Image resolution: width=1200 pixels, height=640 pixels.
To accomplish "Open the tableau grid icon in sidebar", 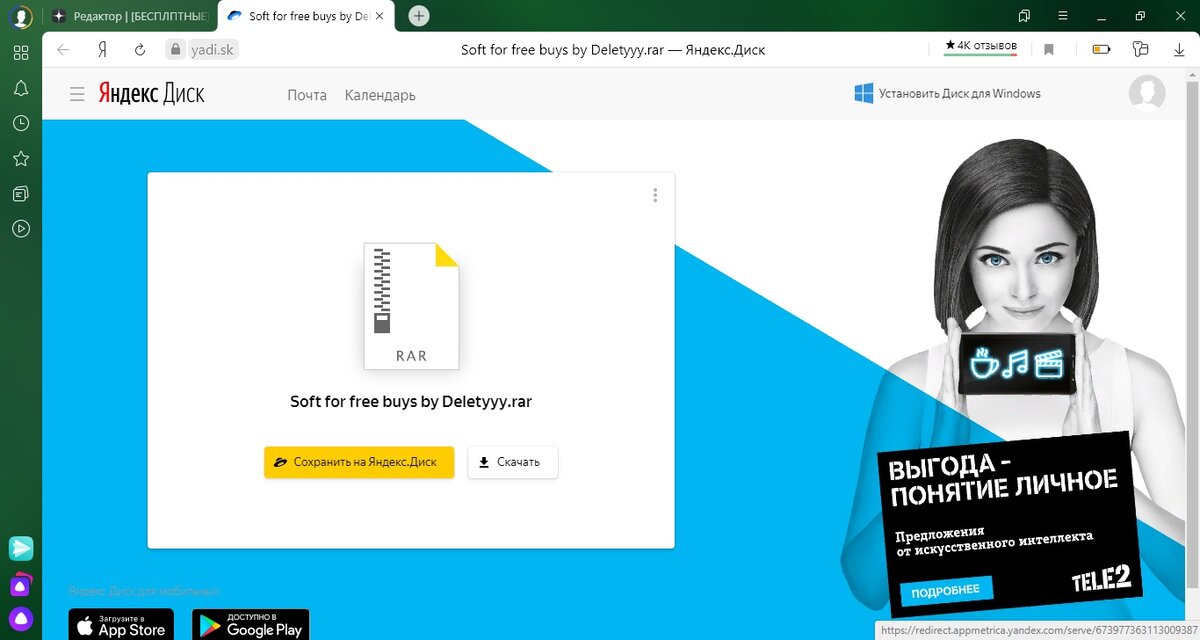I will click(21, 52).
